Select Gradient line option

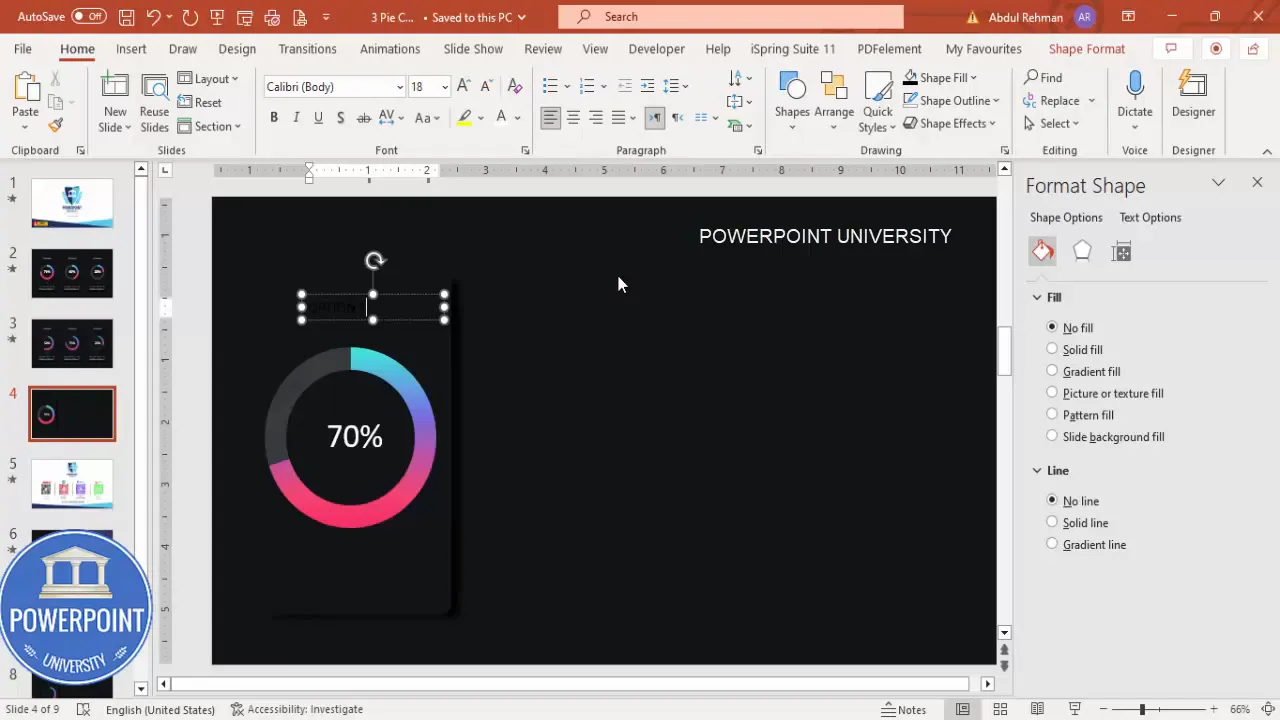[x=1052, y=544]
